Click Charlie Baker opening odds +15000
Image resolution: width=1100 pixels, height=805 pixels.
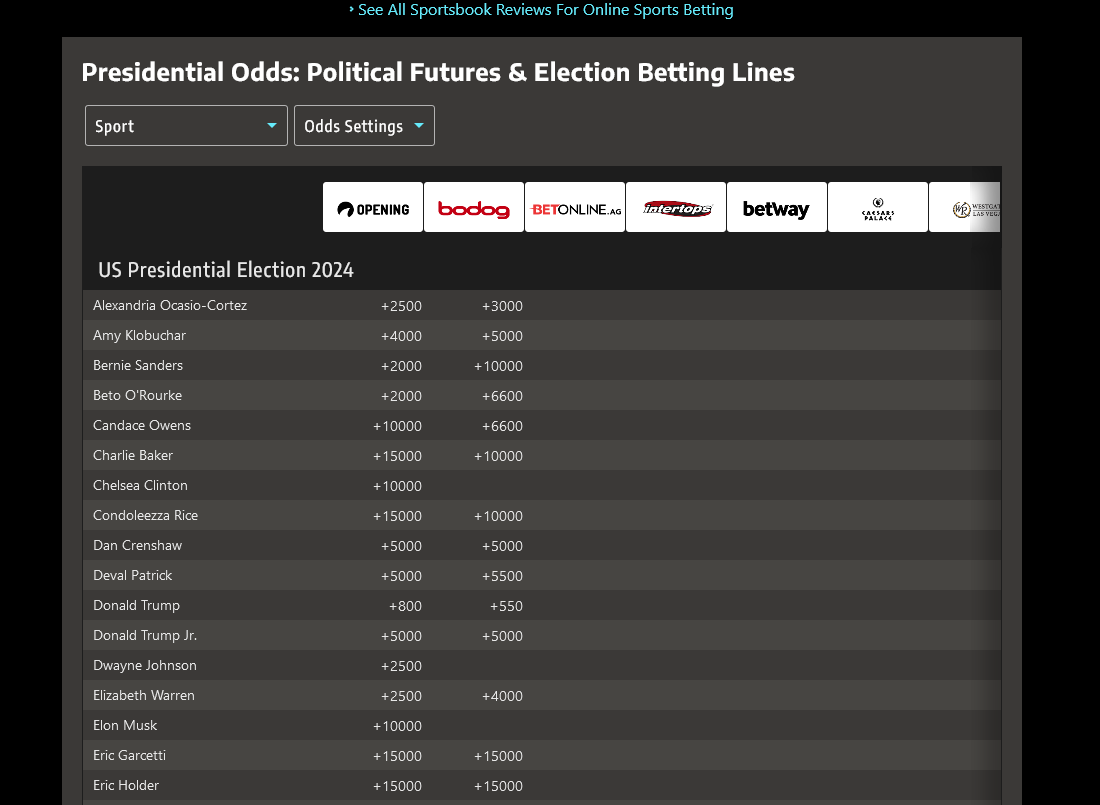pyautogui.click(x=397, y=456)
